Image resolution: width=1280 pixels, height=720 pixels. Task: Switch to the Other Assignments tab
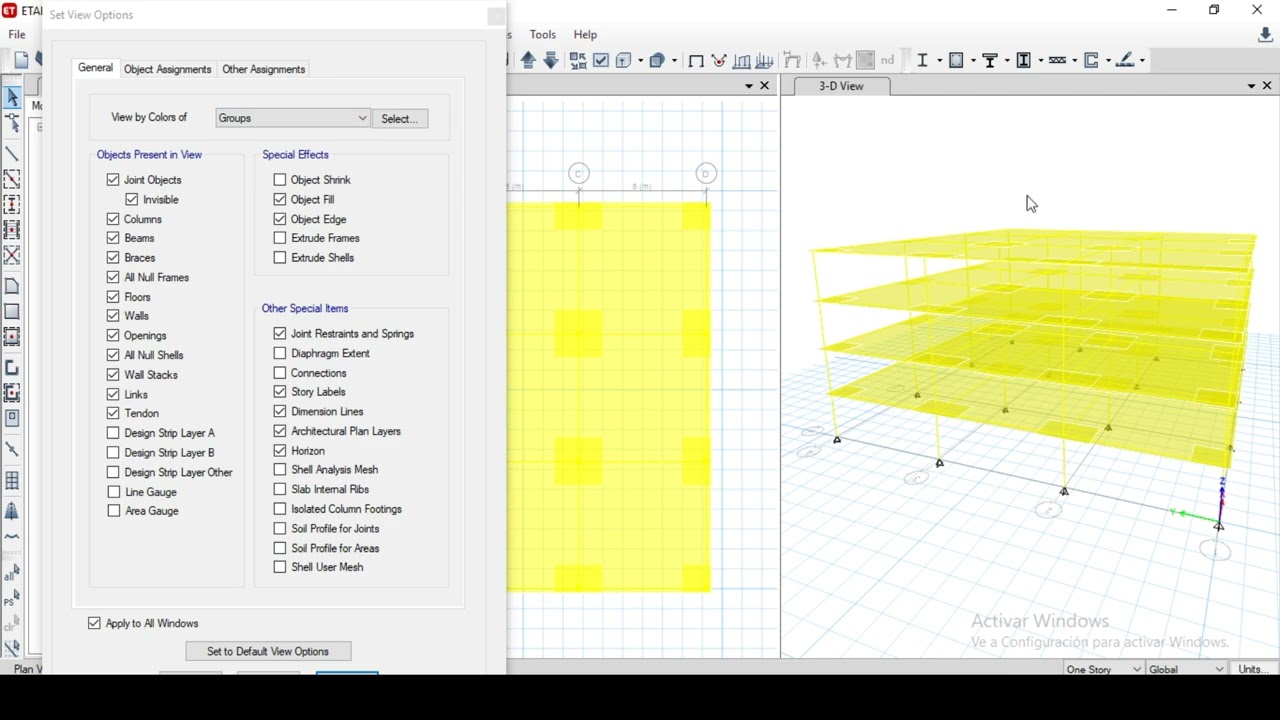tap(263, 69)
